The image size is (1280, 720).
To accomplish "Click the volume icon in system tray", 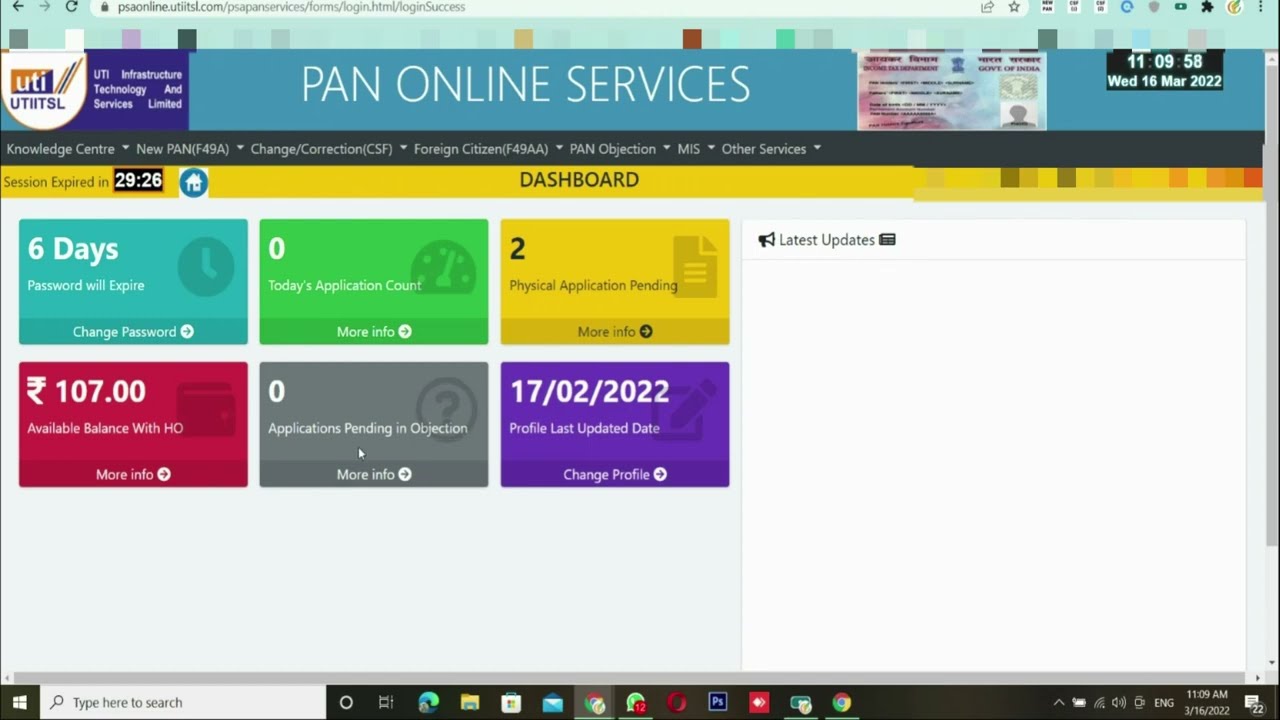I will tap(1118, 703).
